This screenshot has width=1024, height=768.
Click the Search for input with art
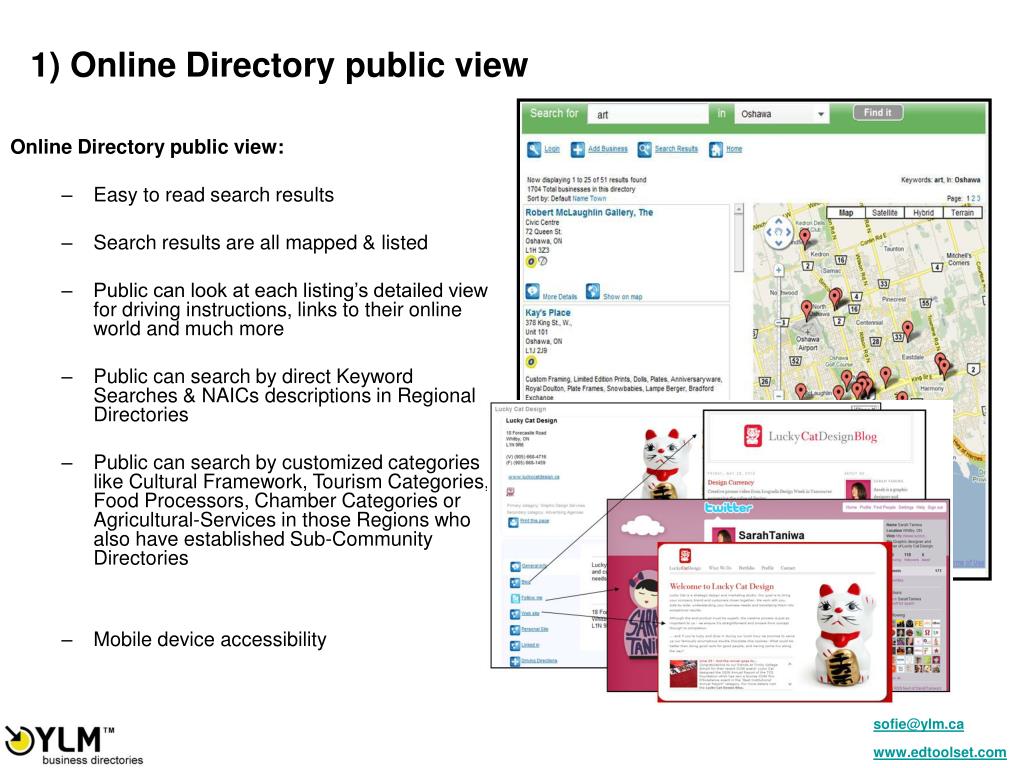coord(648,114)
